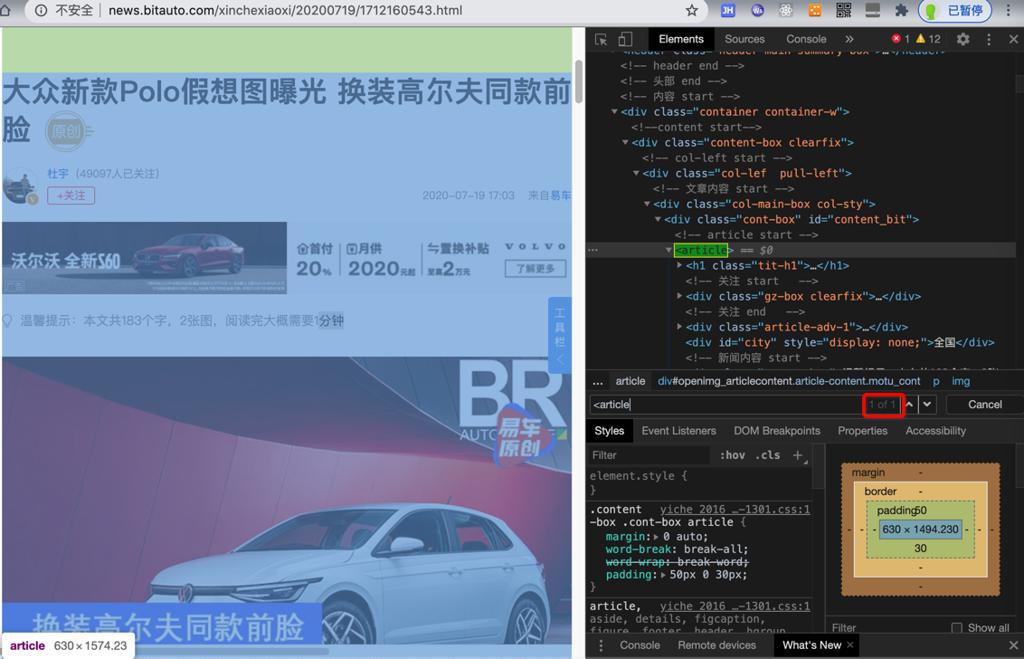Collapse the content-box clearfix div
The image size is (1024, 659).
[x=625, y=142]
